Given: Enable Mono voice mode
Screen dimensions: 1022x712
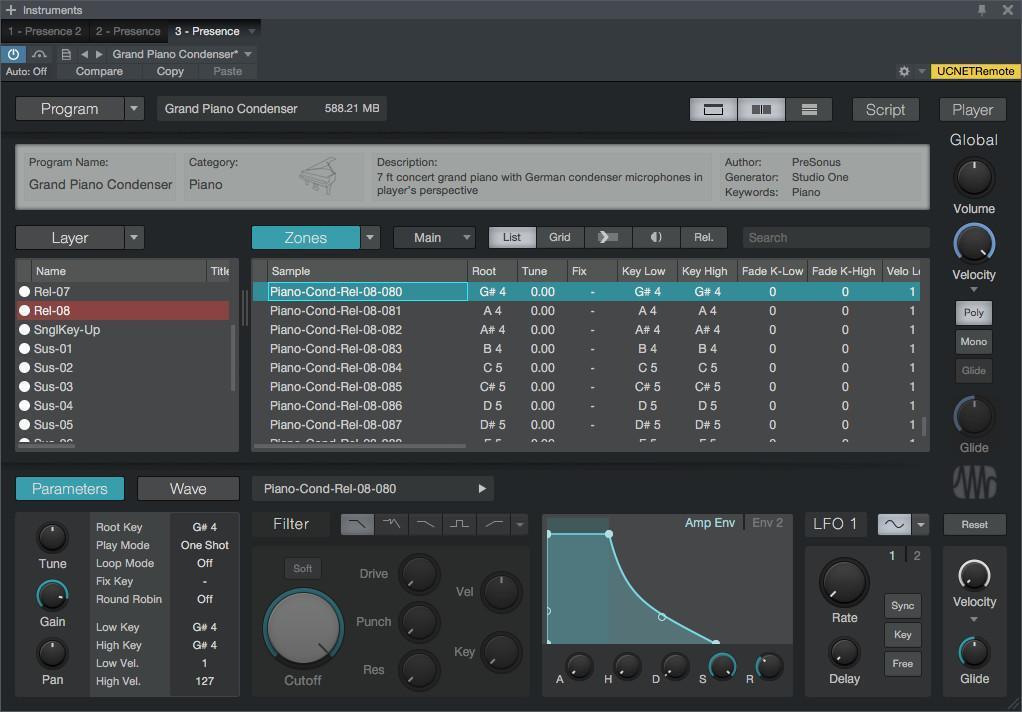Looking at the screenshot, I should [973, 341].
